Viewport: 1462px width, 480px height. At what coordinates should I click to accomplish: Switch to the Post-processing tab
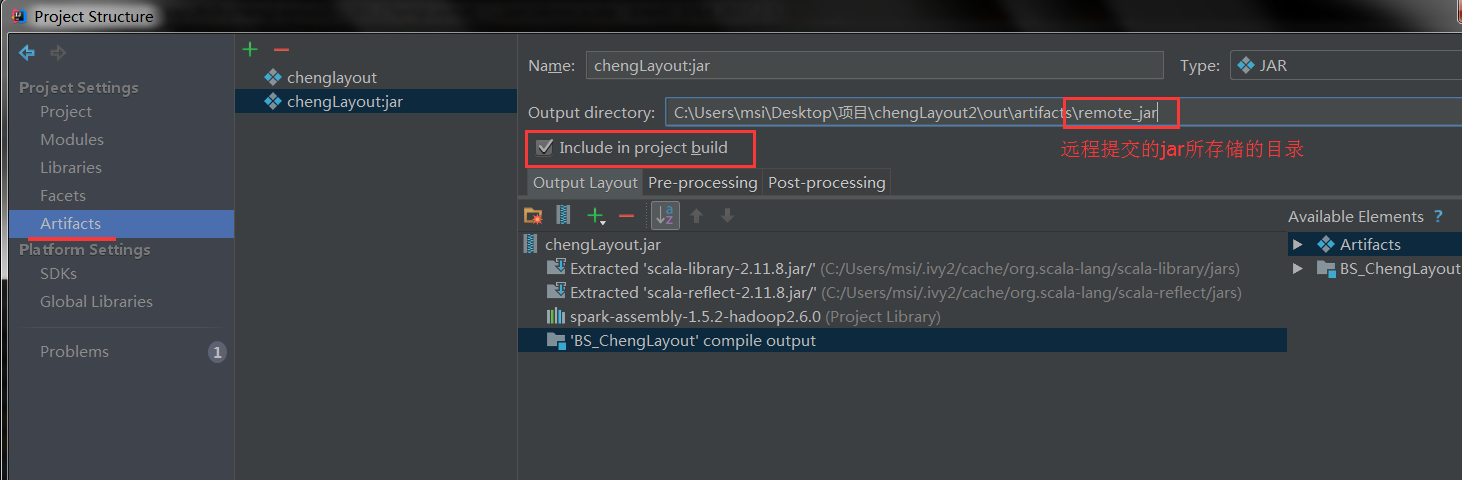coord(827,183)
